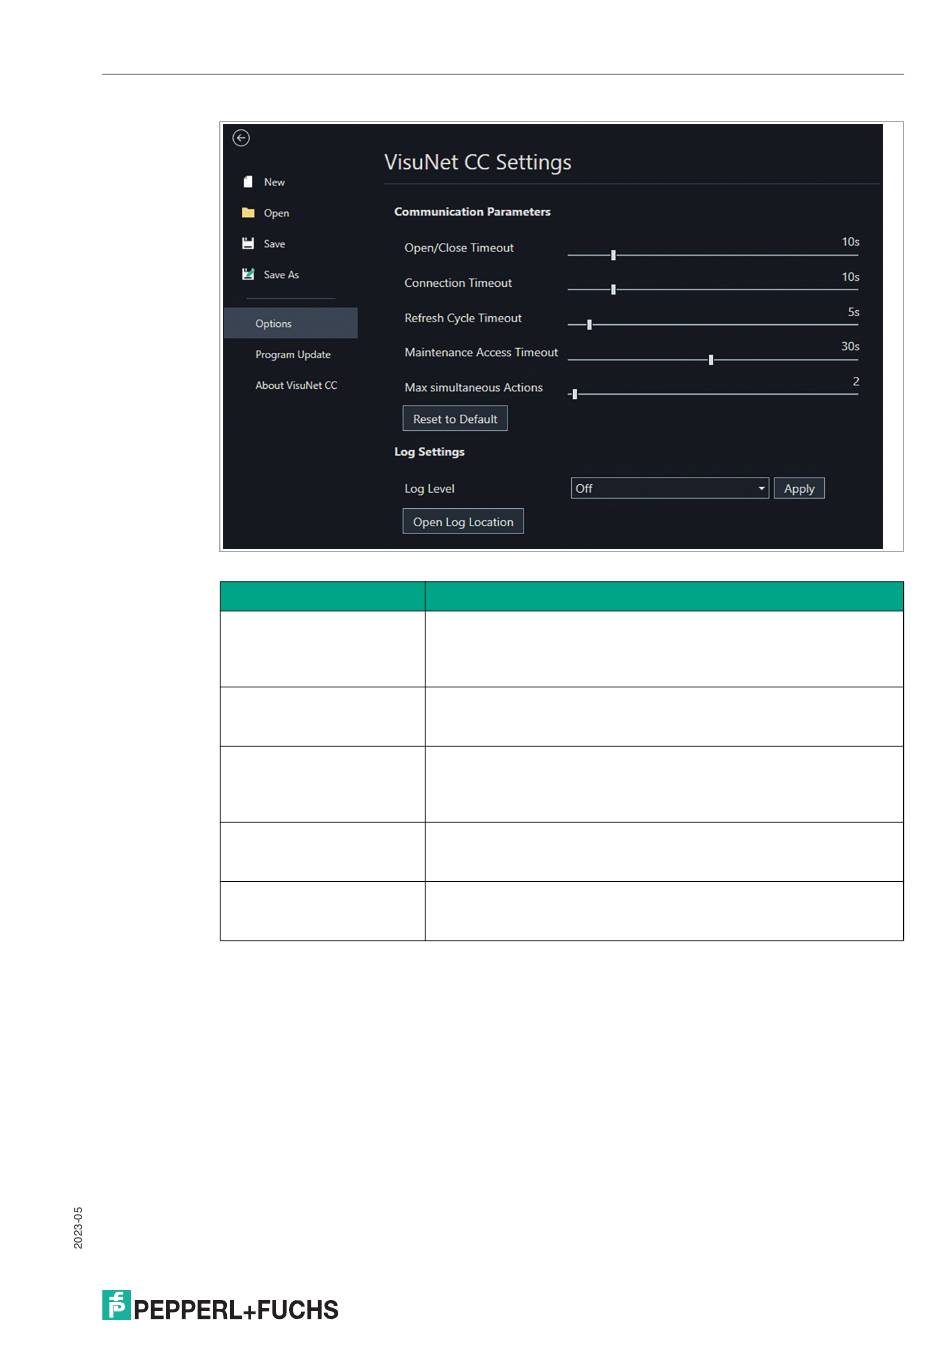Click the back arrow icon

[x=241, y=138]
